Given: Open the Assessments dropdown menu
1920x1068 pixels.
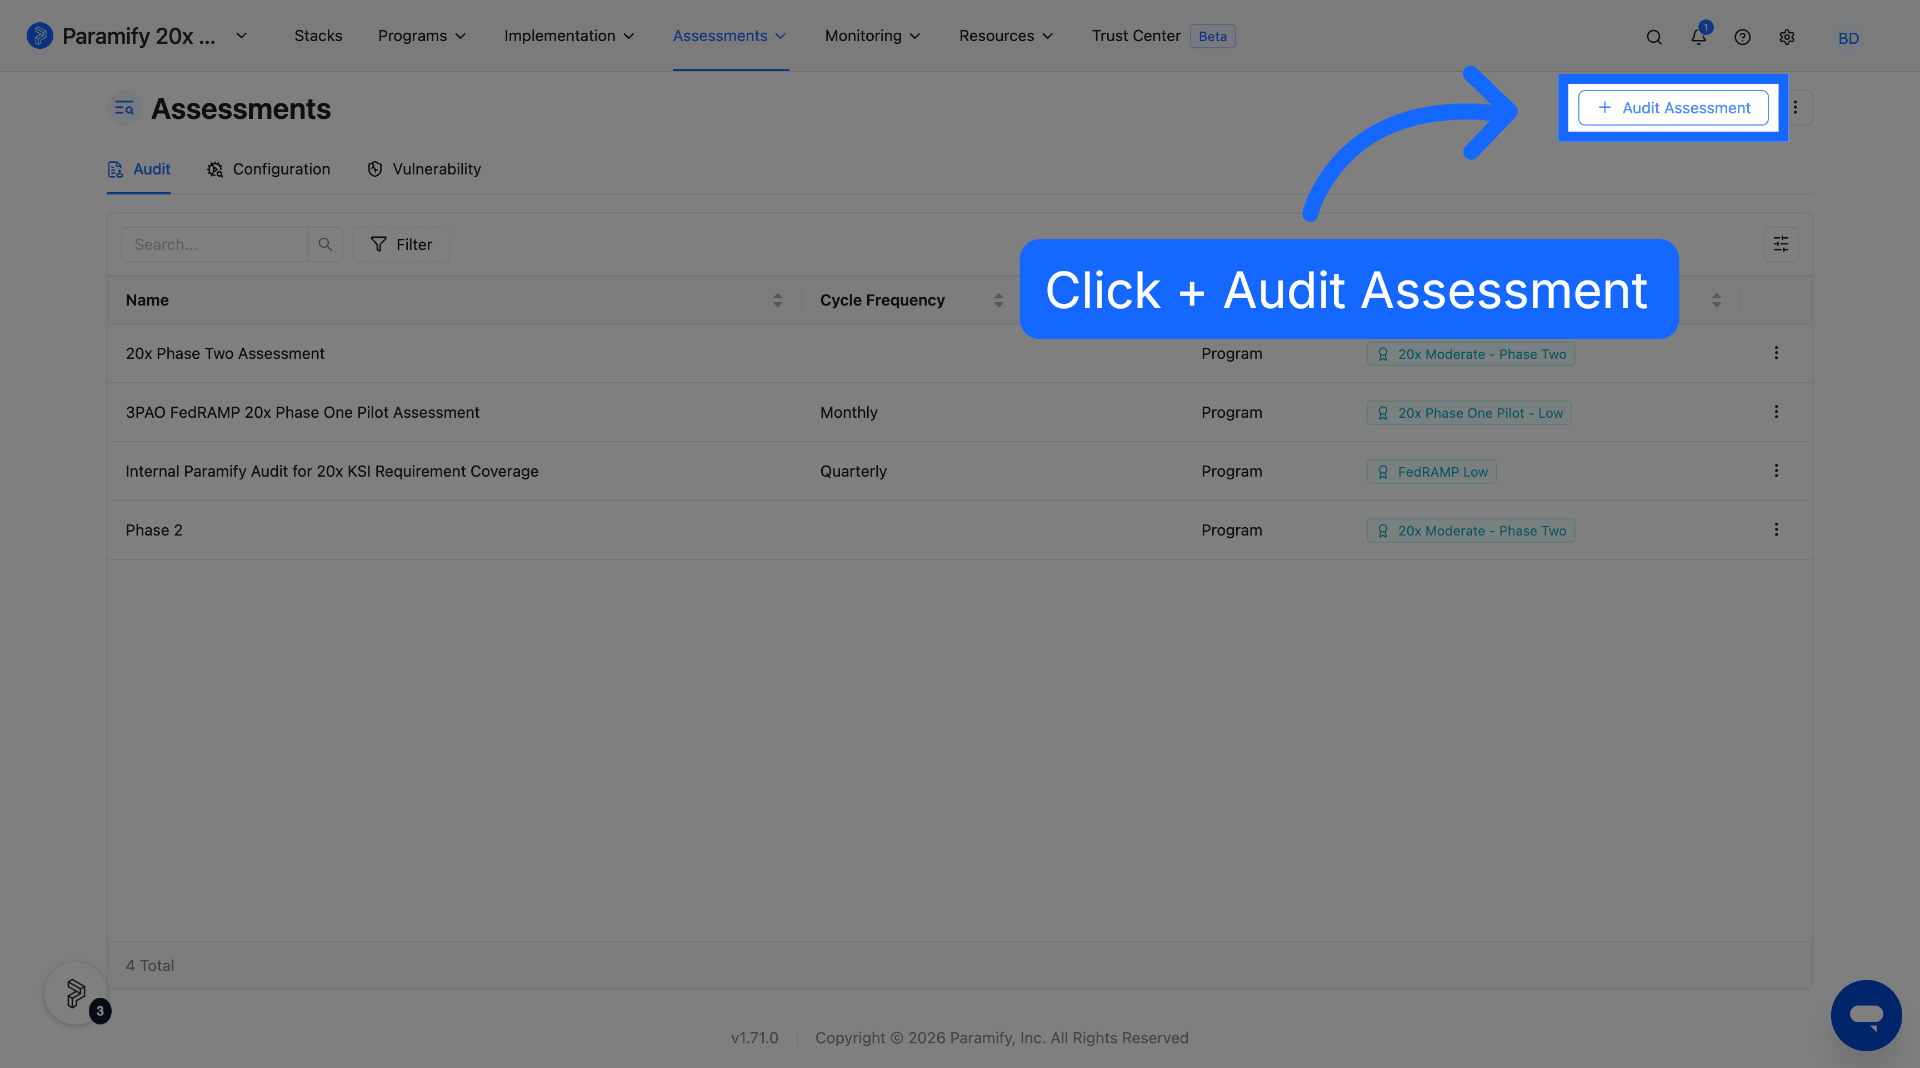Looking at the screenshot, I should click(x=730, y=36).
